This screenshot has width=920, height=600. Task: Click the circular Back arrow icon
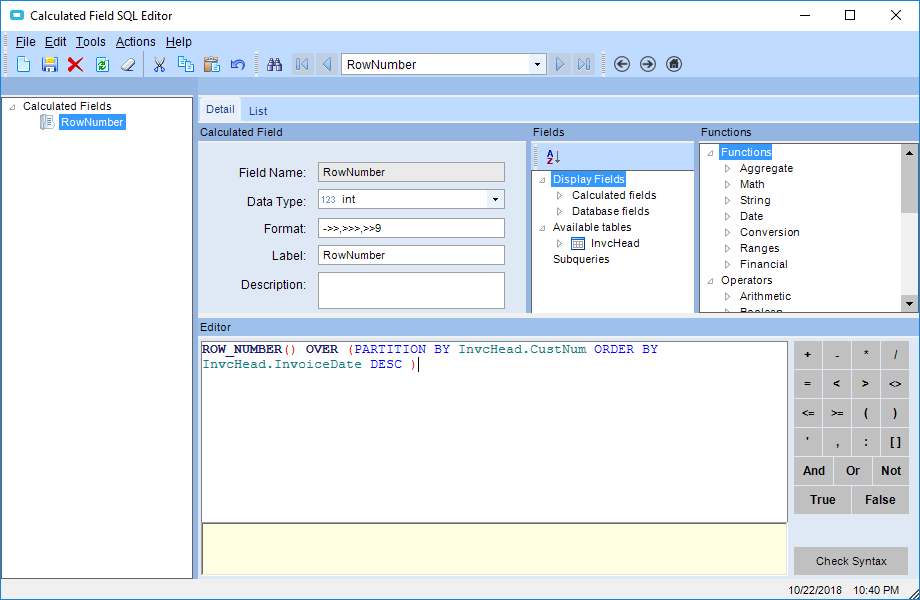point(622,64)
